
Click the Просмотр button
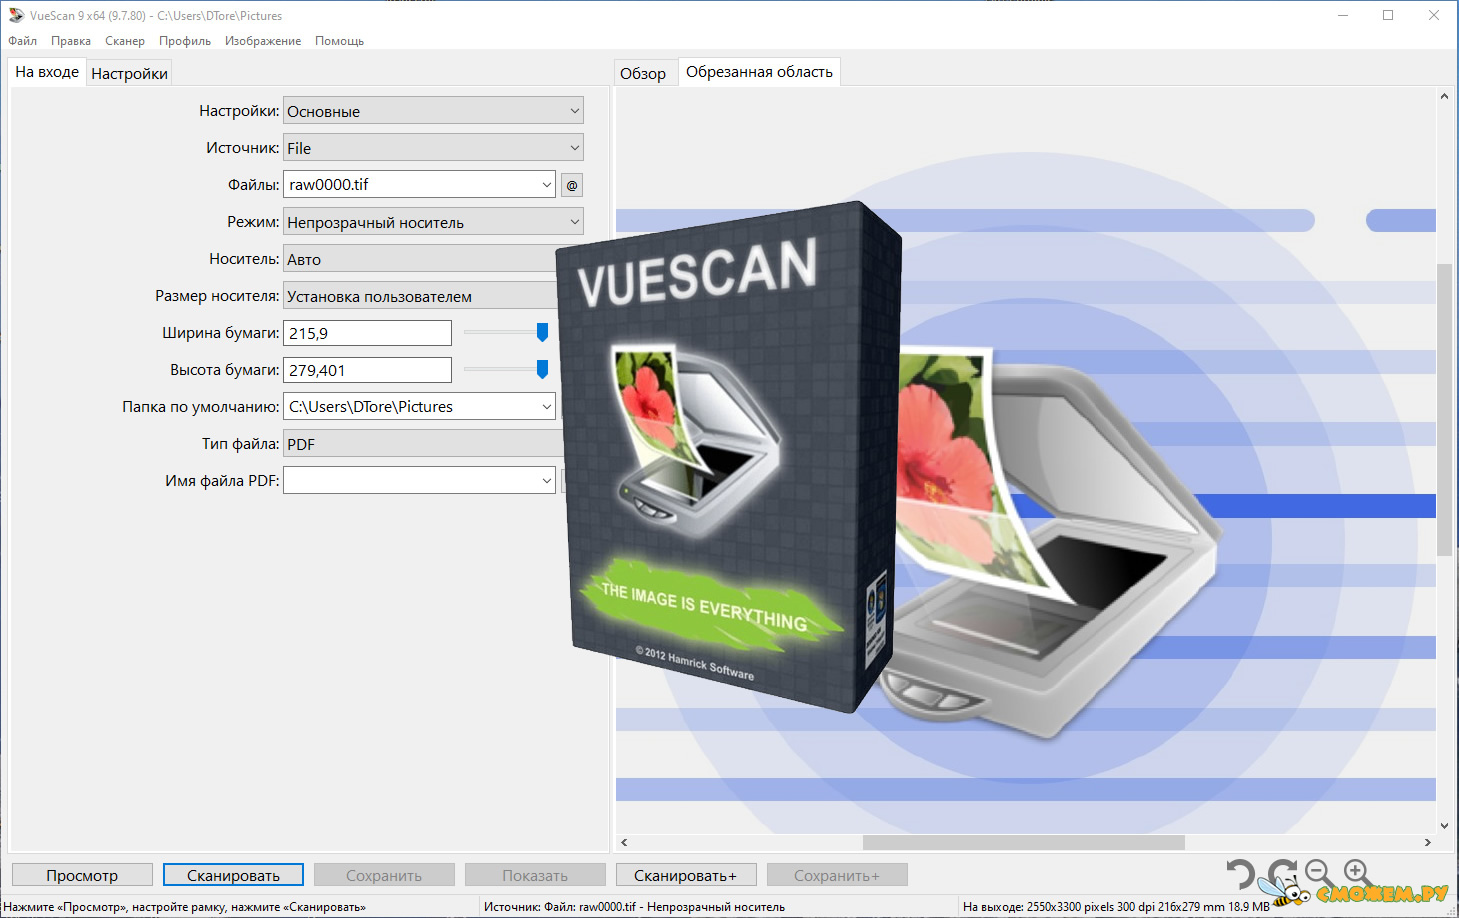(x=82, y=875)
